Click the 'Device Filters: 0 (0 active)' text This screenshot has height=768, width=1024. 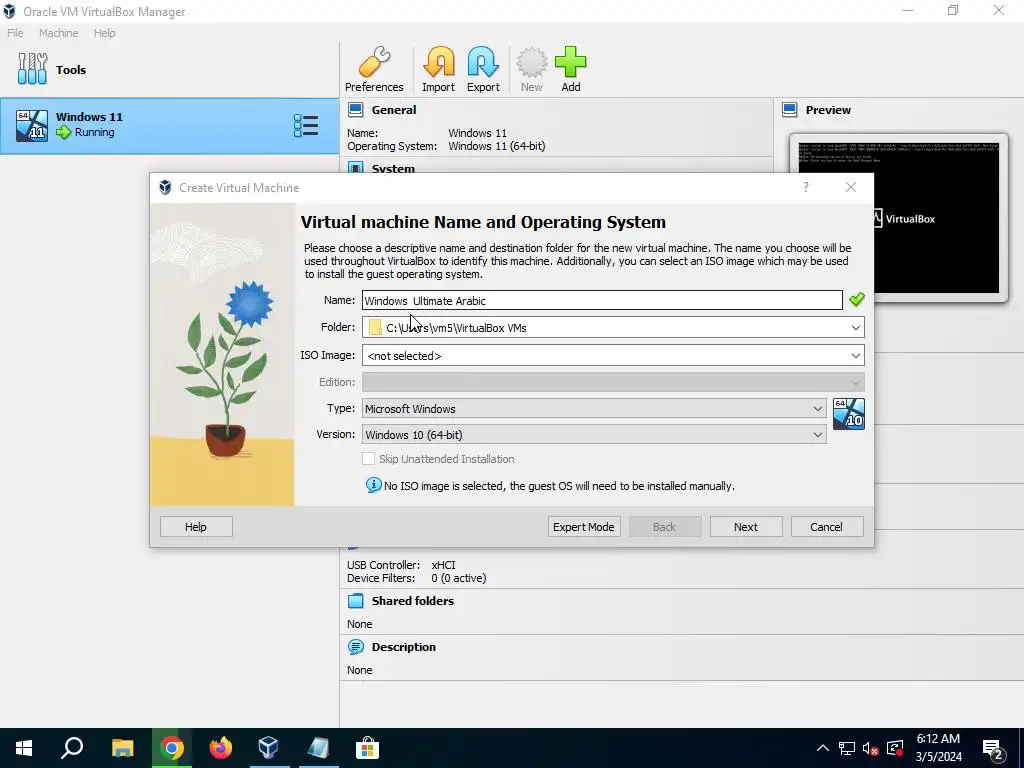point(417,578)
